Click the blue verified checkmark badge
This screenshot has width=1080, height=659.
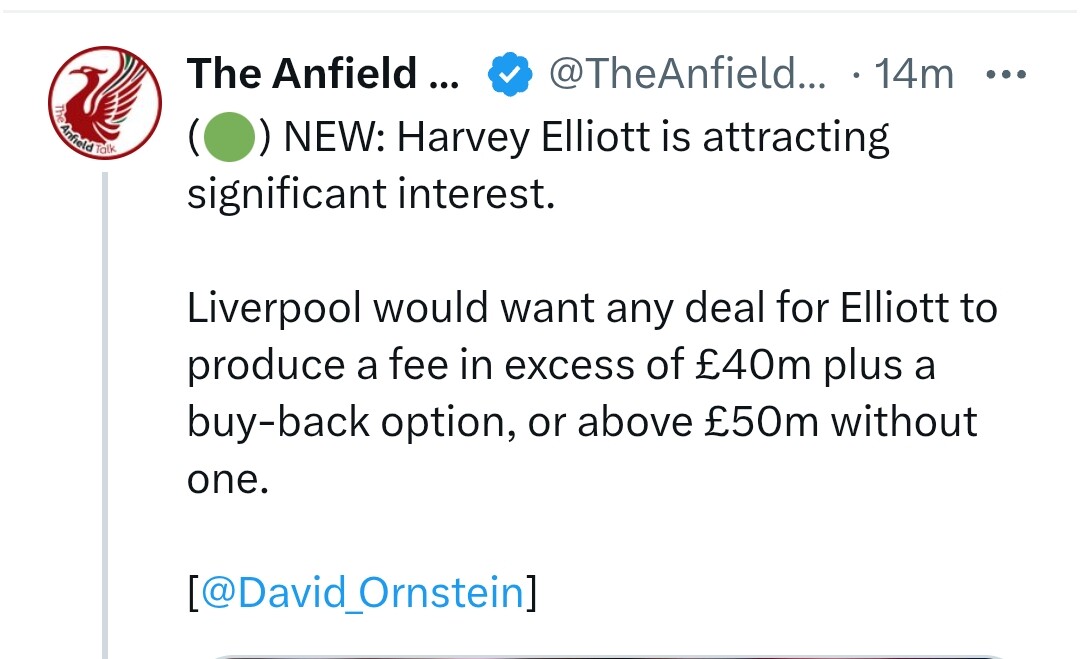[508, 74]
